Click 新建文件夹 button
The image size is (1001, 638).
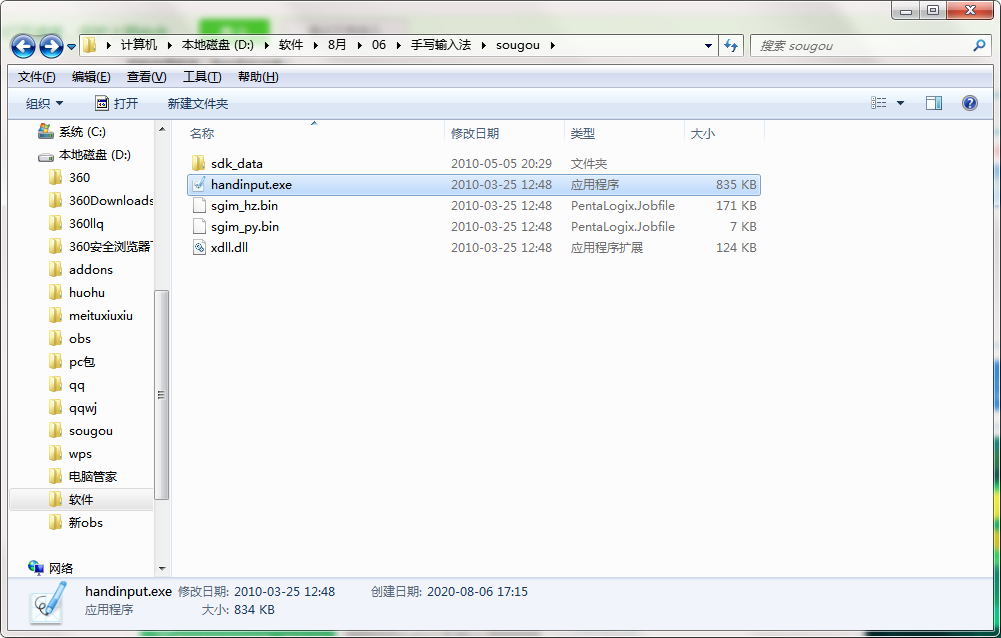click(x=198, y=103)
